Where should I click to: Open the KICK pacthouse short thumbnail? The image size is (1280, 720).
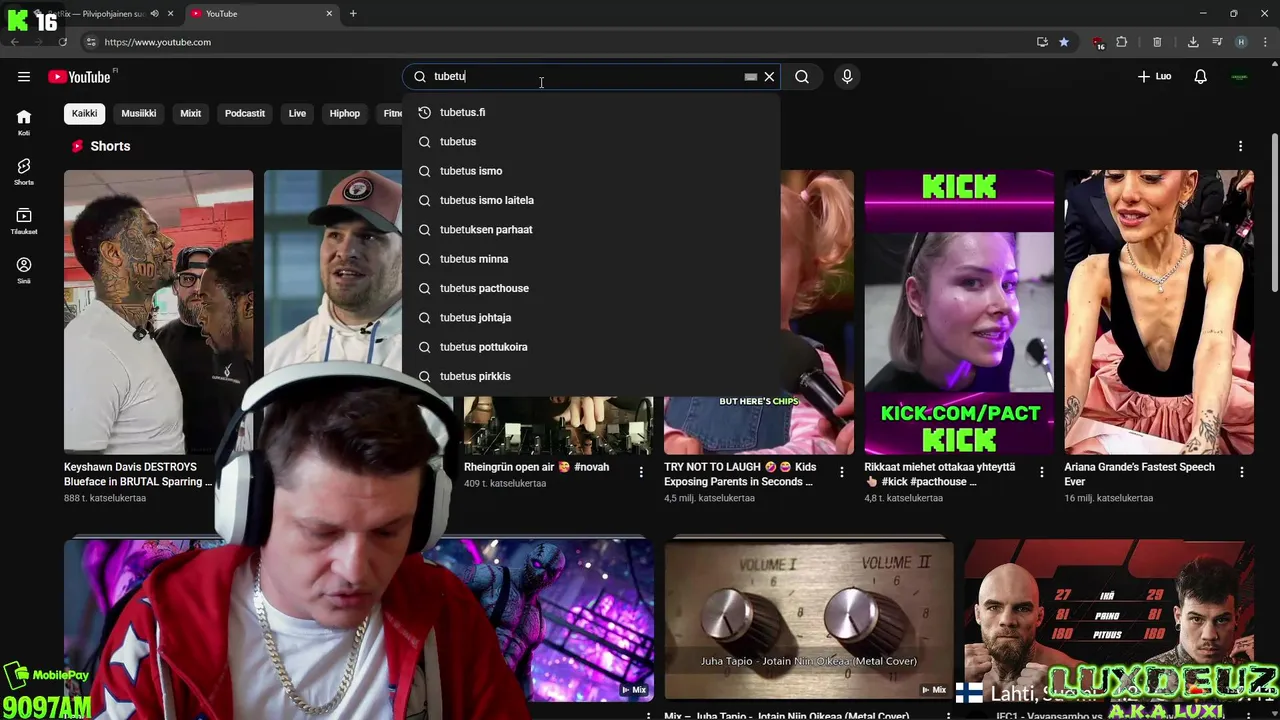point(959,312)
